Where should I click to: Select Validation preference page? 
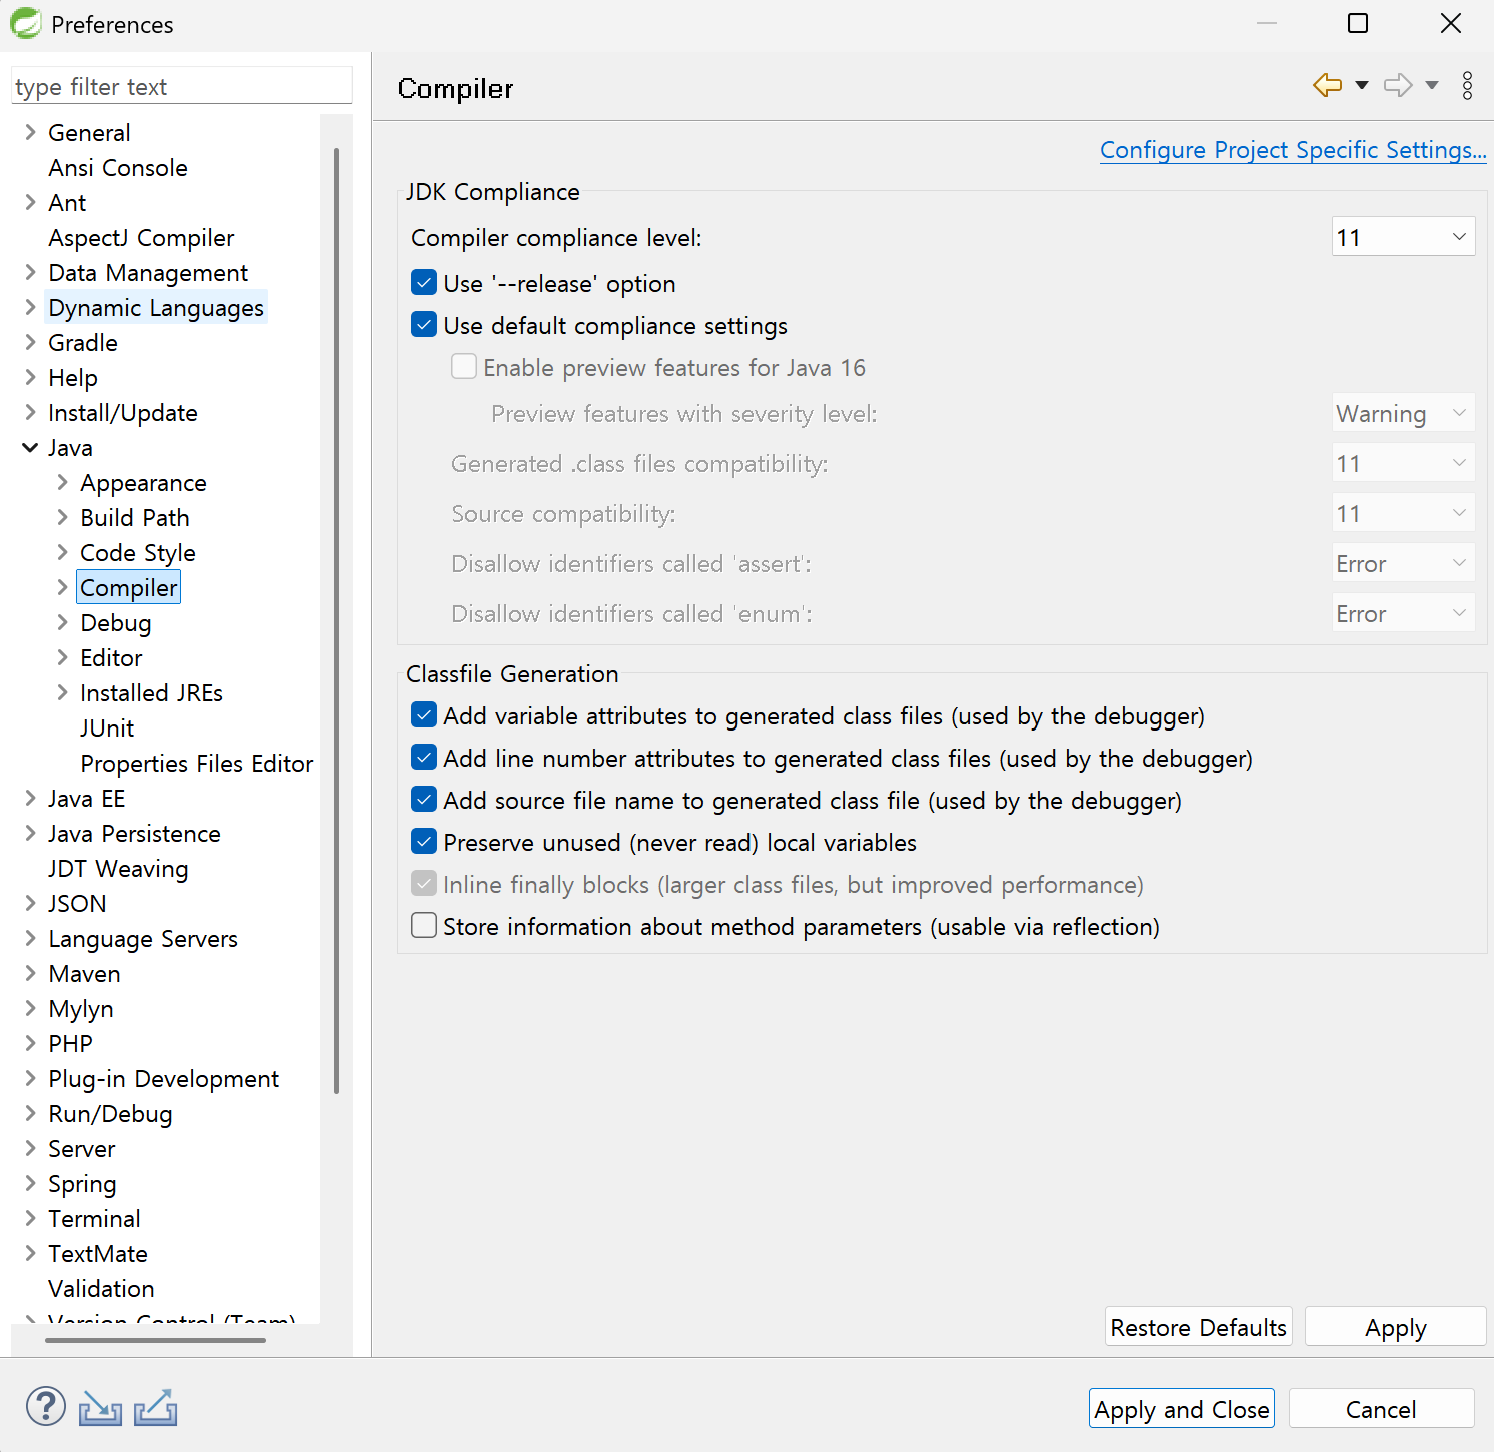tap(101, 1289)
